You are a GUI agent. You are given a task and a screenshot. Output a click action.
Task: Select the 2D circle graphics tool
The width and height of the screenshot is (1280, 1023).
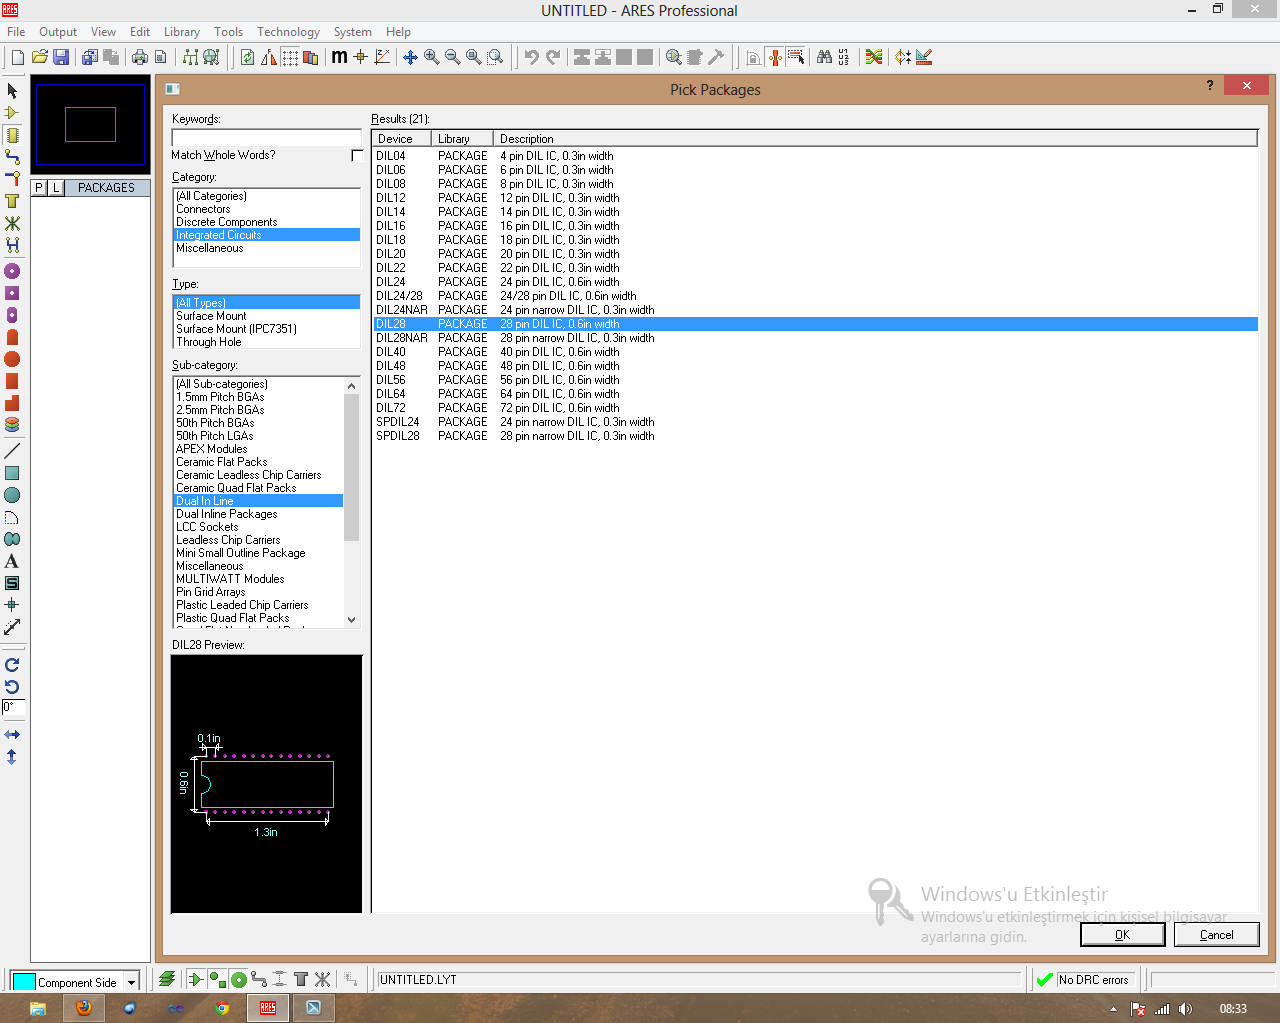[x=12, y=495]
